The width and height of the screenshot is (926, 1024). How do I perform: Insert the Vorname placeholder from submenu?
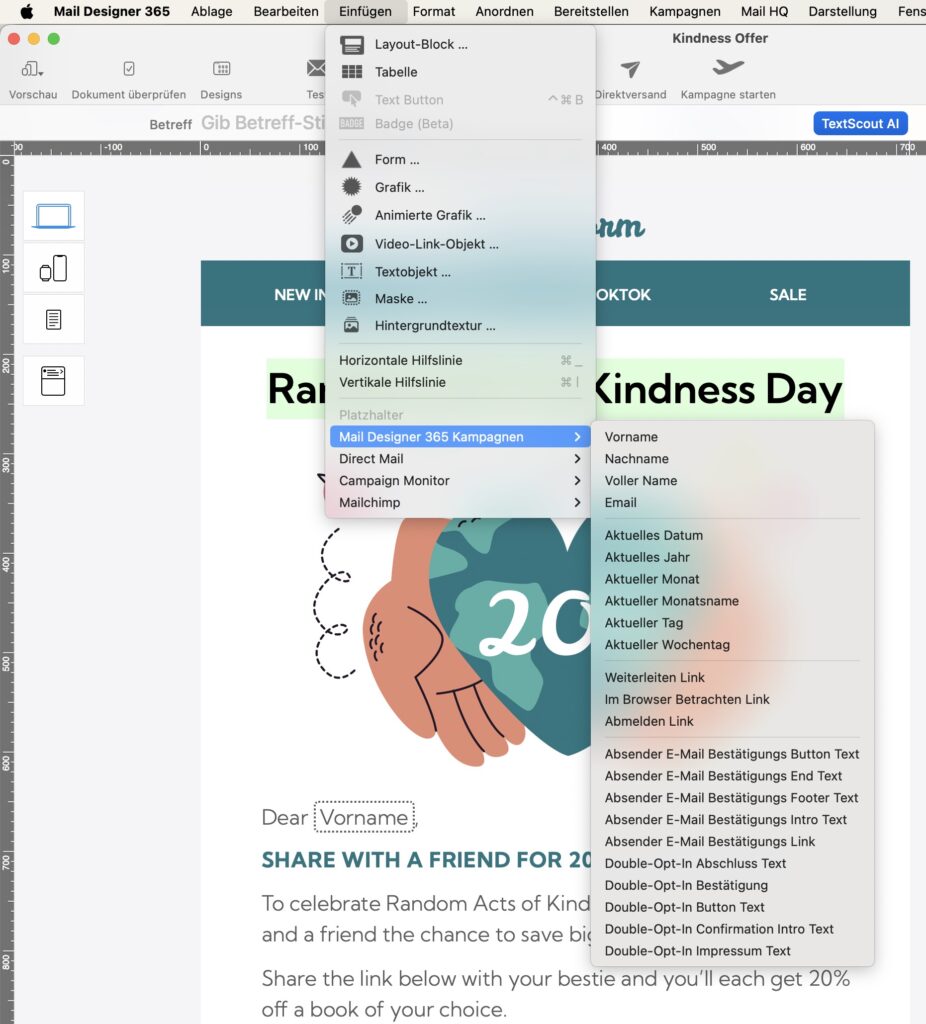732,437
